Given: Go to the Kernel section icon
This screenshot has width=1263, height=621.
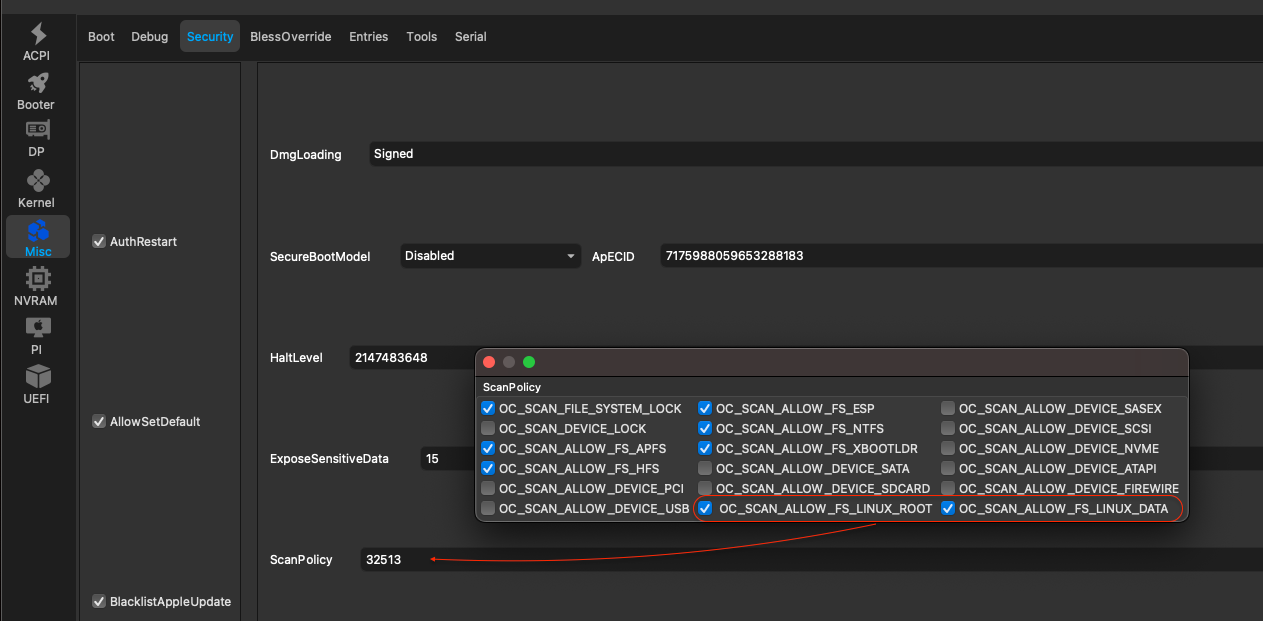Looking at the screenshot, I should (37, 181).
